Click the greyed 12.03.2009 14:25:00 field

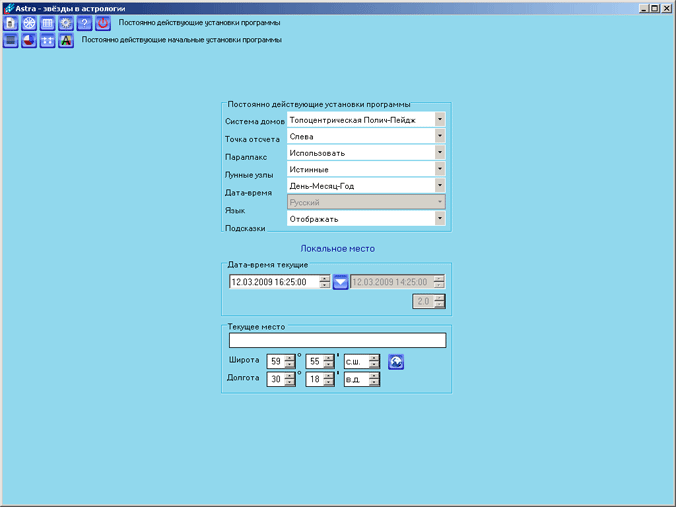(397, 282)
